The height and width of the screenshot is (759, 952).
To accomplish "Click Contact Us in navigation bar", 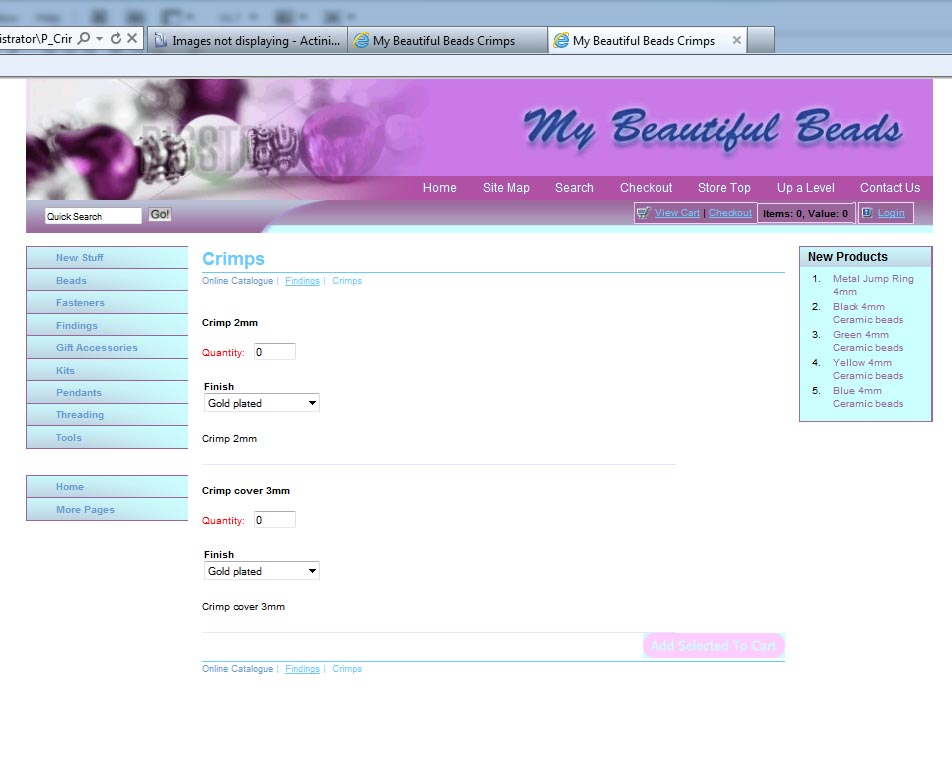I will [x=889, y=188].
